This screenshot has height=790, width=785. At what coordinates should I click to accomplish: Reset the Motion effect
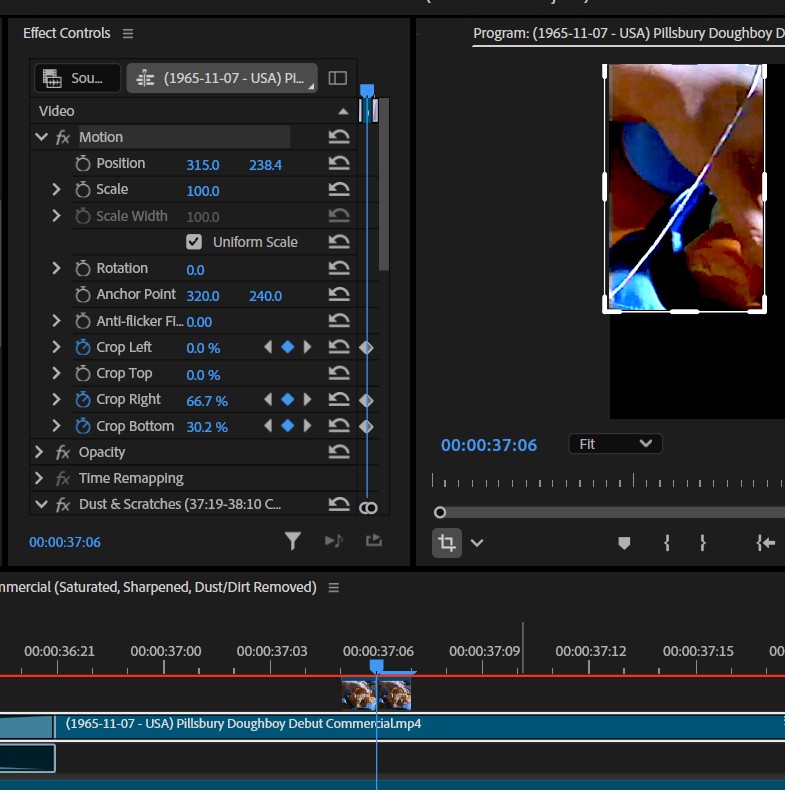pyautogui.click(x=339, y=137)
